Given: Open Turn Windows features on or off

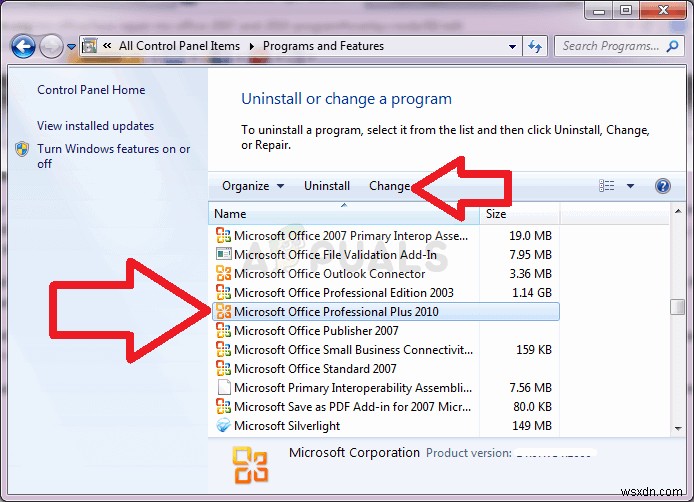Looking at the screenshot, I should (x=114, y=156).
